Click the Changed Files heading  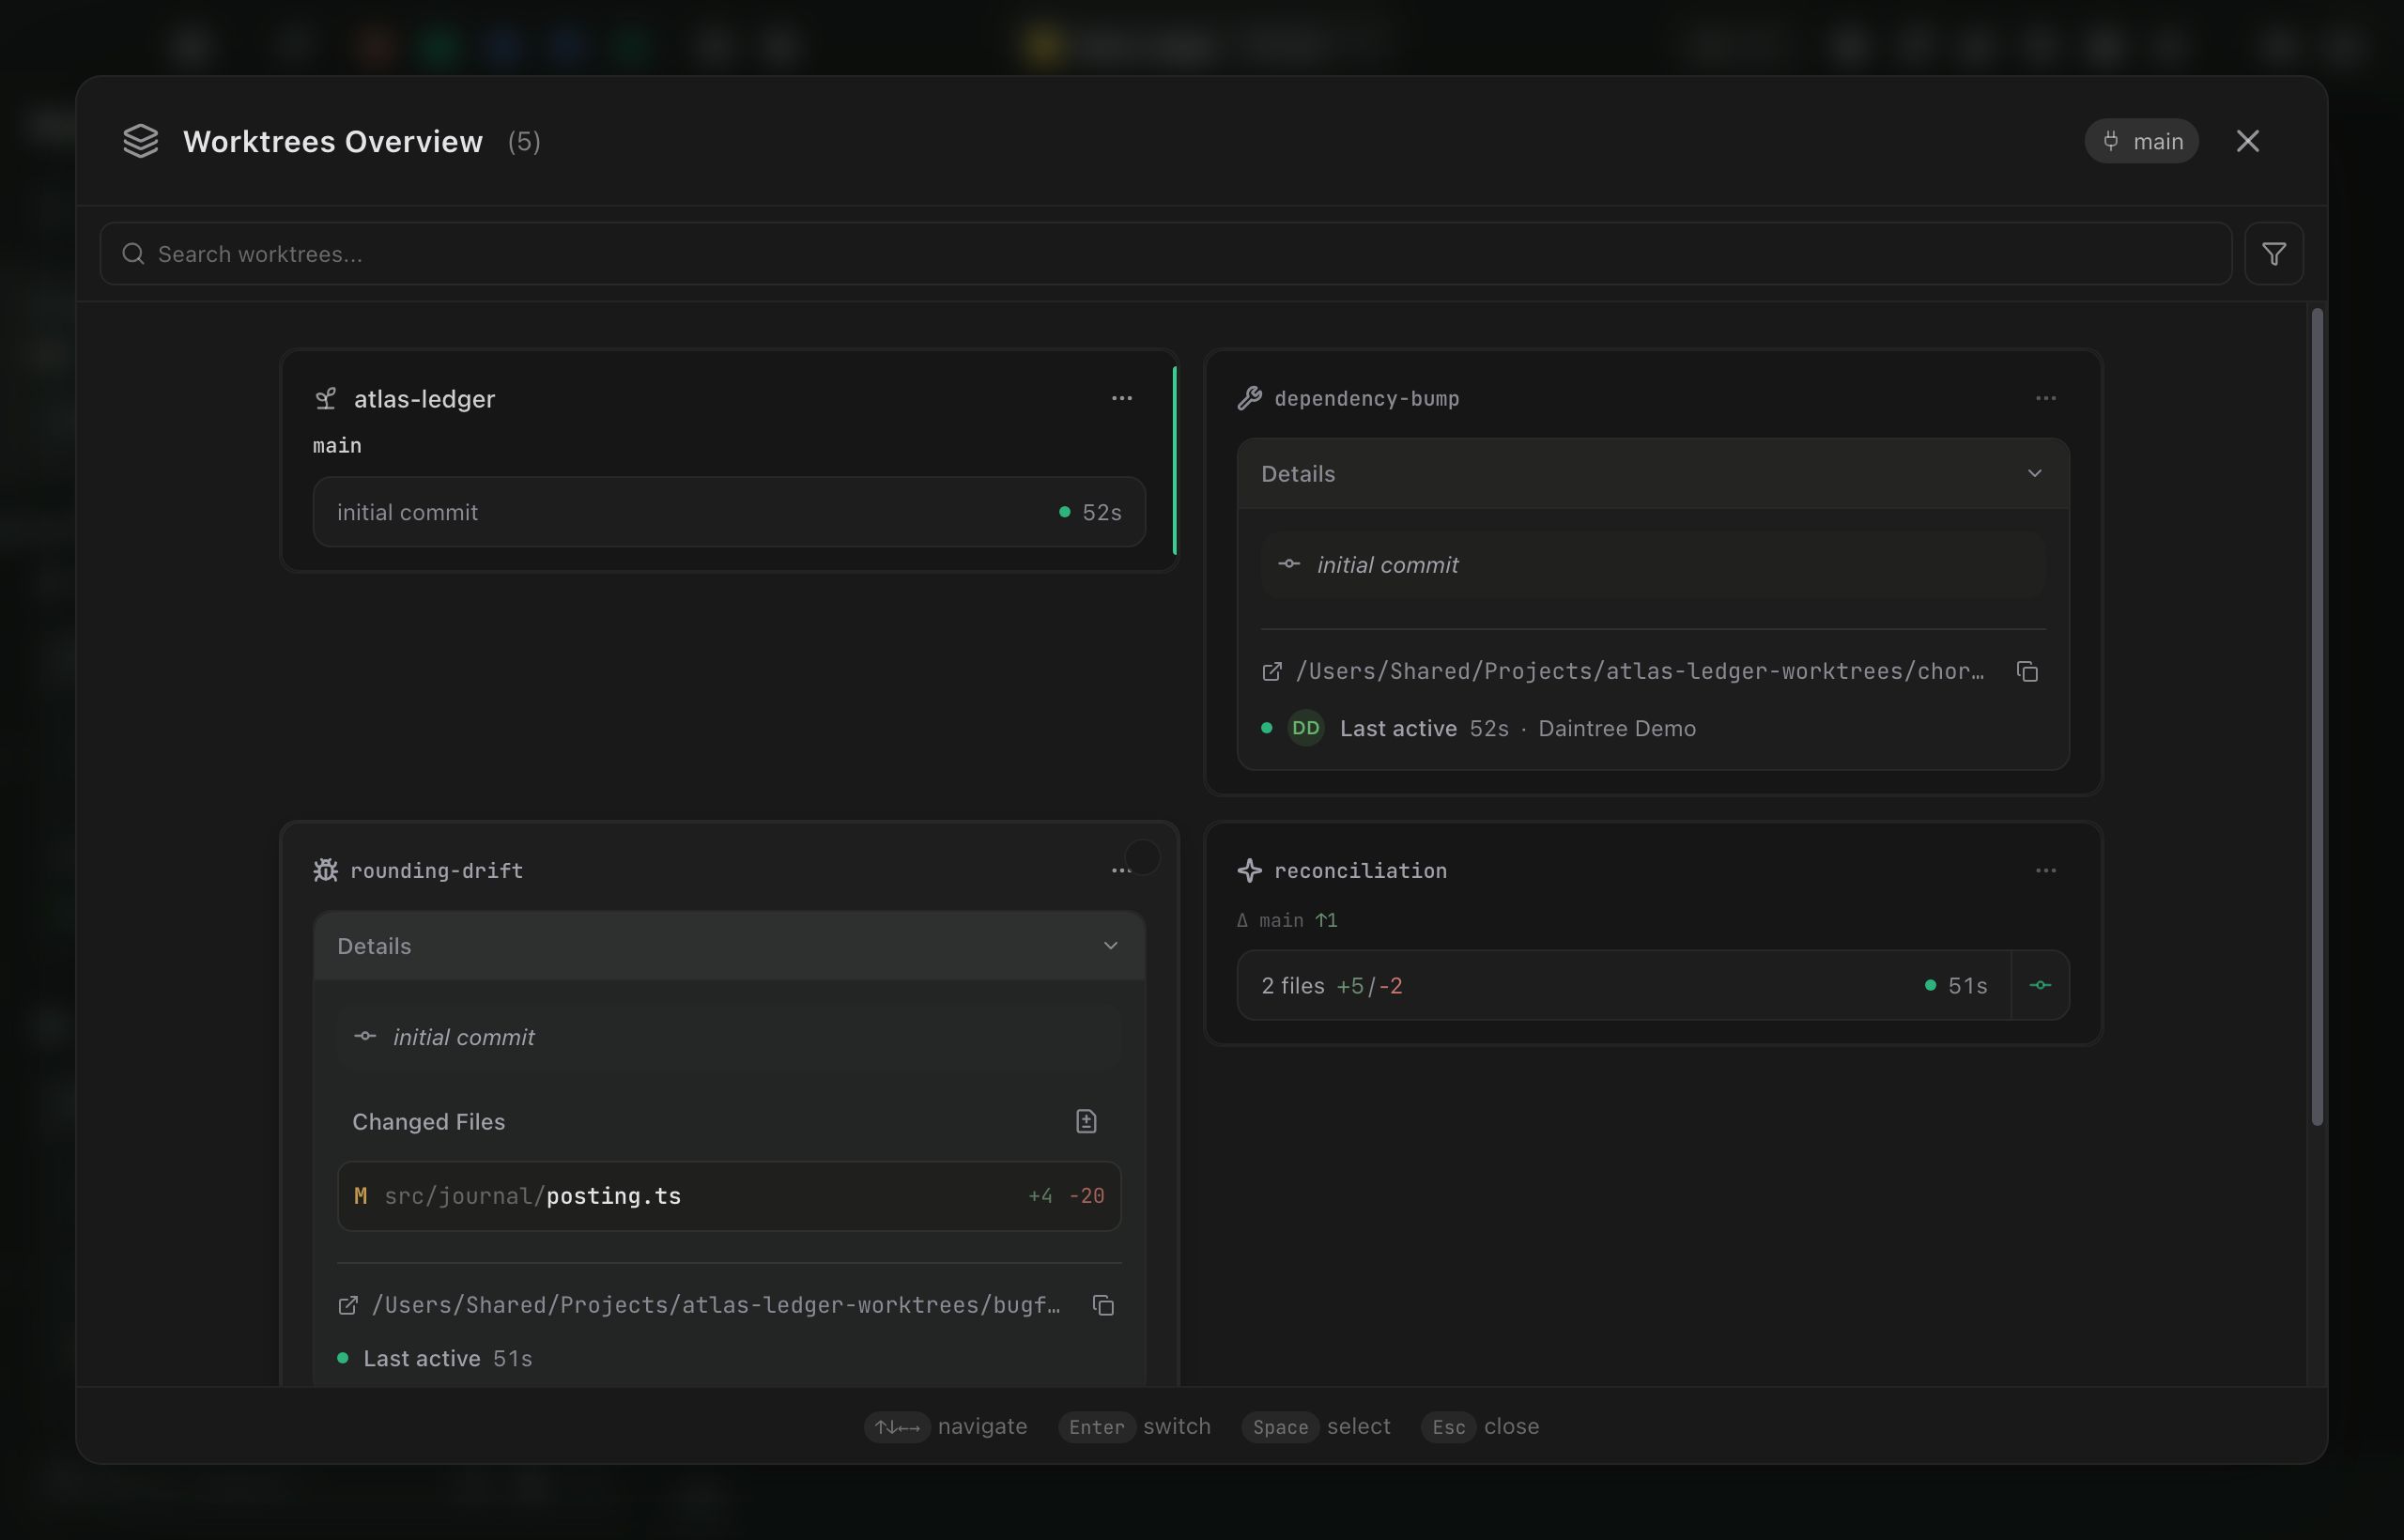point(428,1122)
